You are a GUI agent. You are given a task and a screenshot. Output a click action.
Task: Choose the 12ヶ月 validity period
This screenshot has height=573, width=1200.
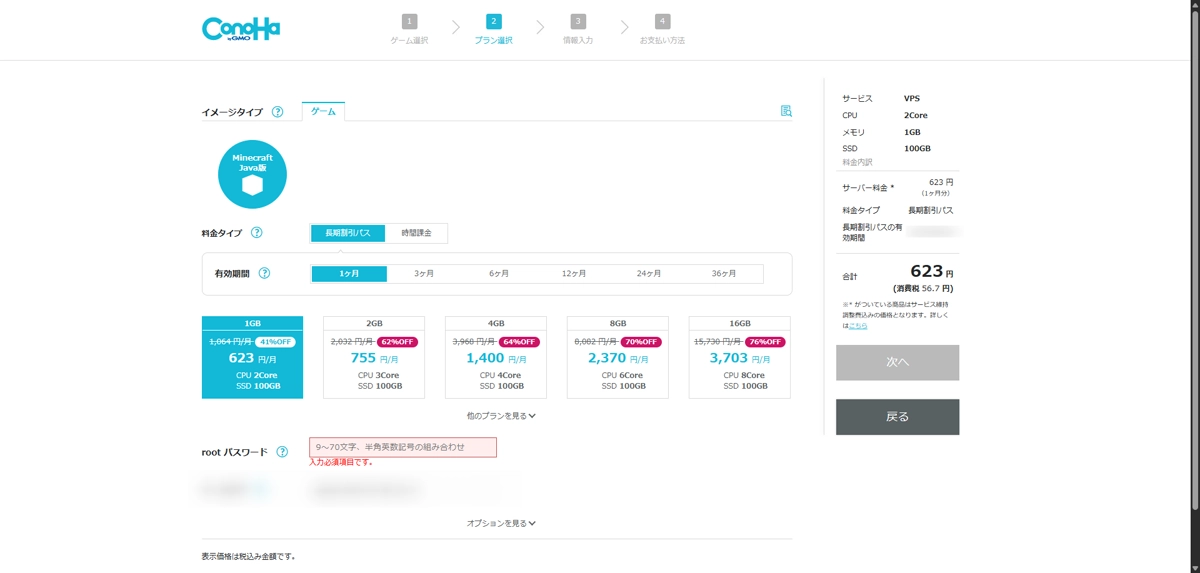(x=574, y=274)
